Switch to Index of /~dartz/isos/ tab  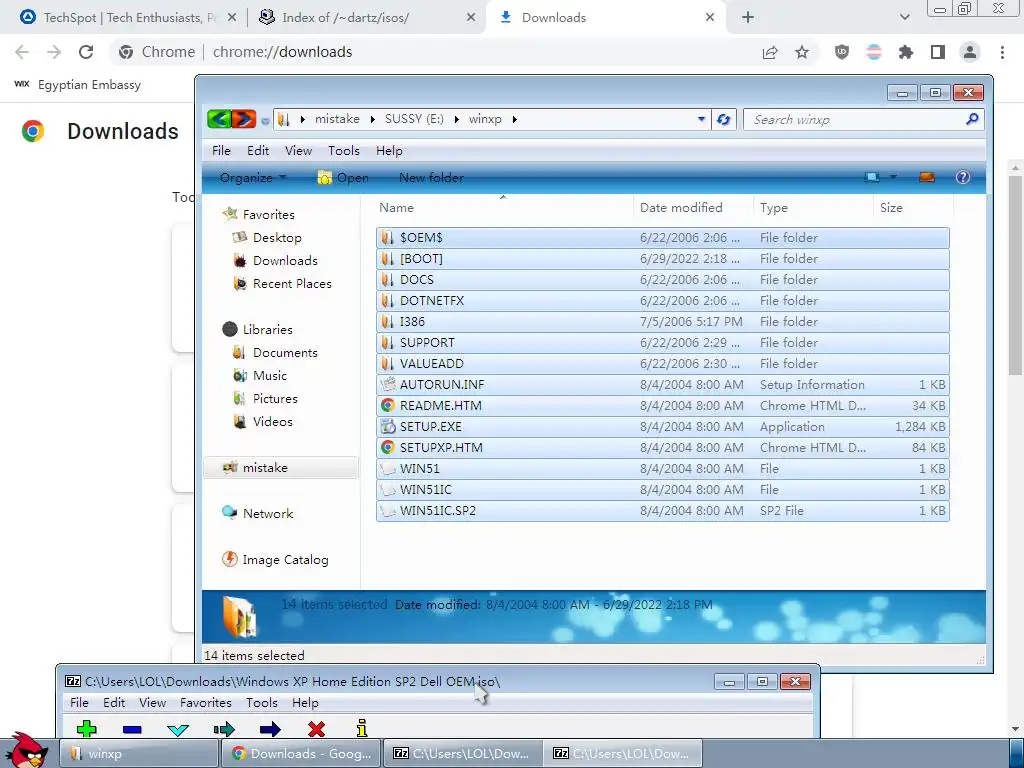pyautogui.click(x=367, y=18)
